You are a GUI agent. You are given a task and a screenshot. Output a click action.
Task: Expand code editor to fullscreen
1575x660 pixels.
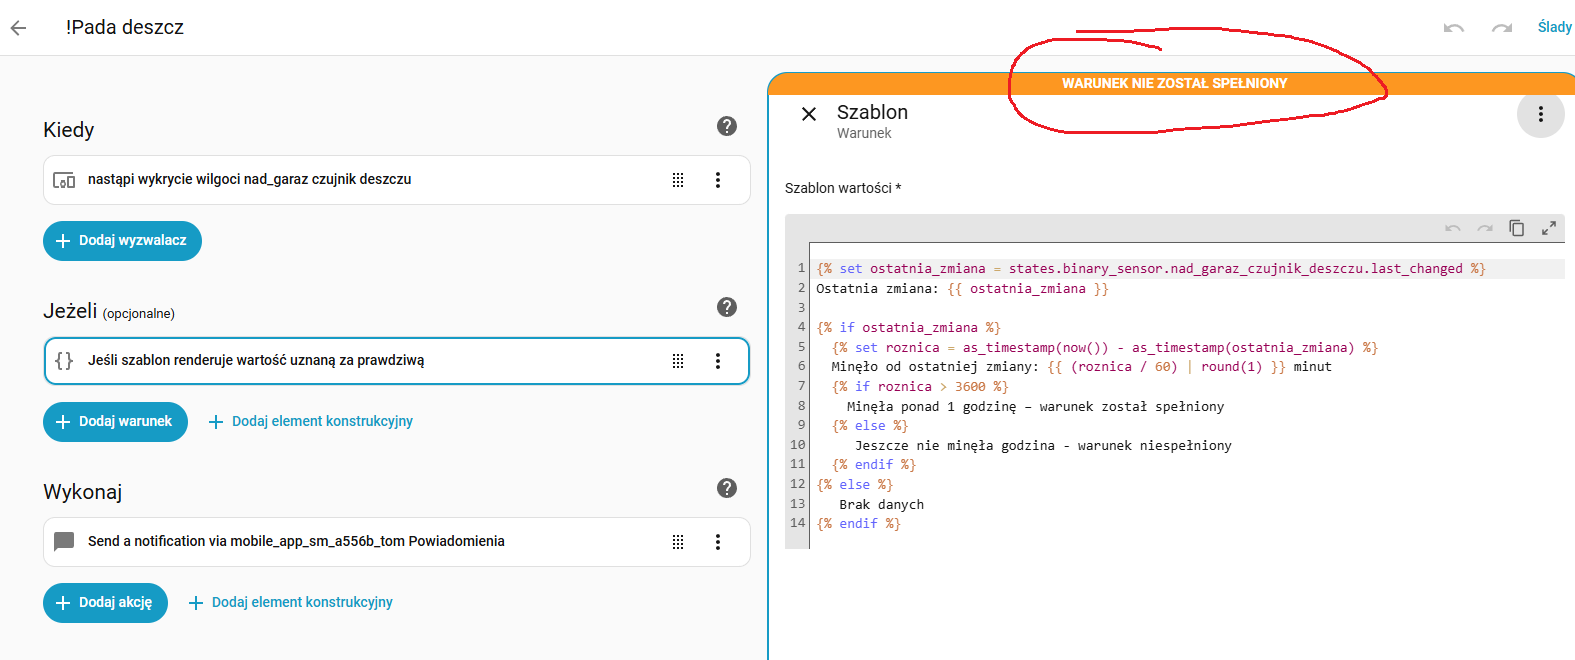pos(1548,228)
